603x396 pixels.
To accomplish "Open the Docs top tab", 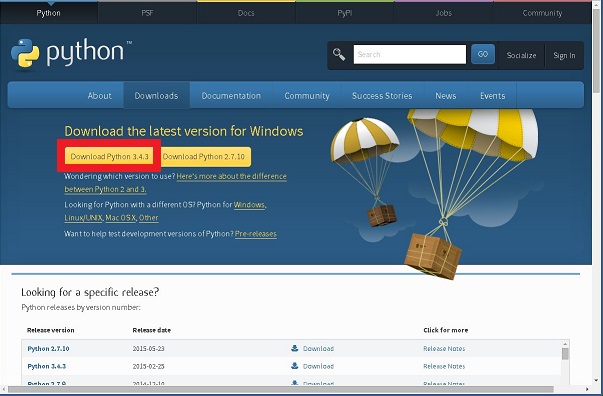I will coord(246,13).
